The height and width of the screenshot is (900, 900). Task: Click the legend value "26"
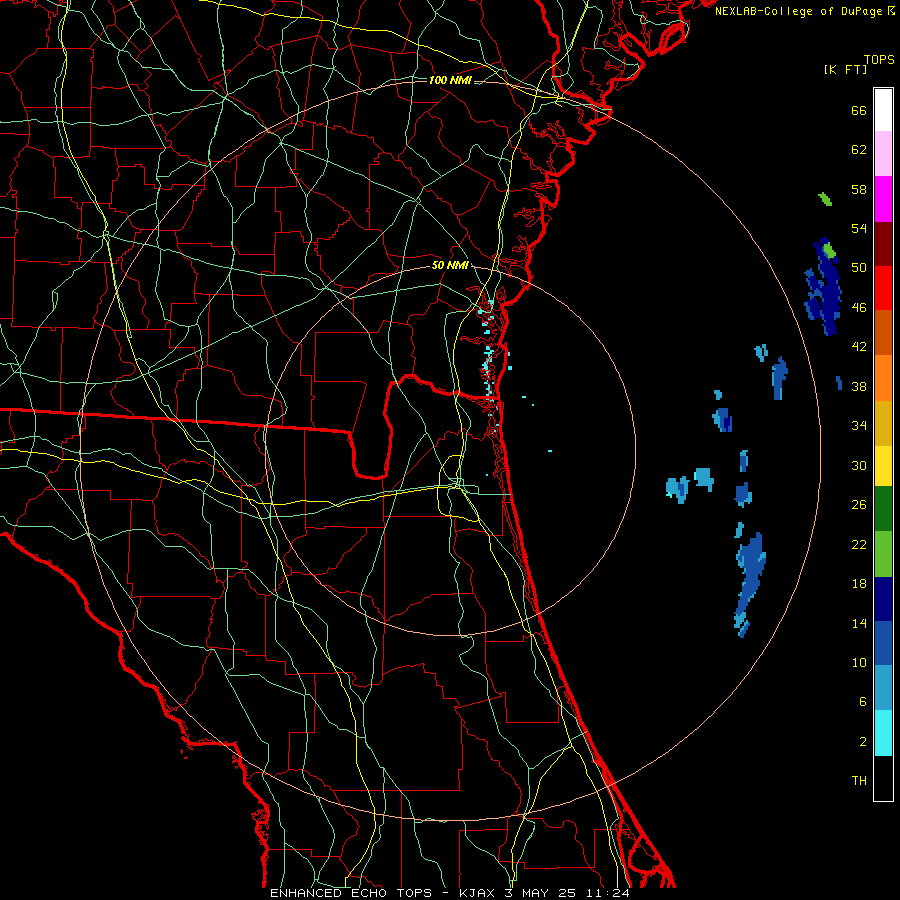(x=859, y=505)
